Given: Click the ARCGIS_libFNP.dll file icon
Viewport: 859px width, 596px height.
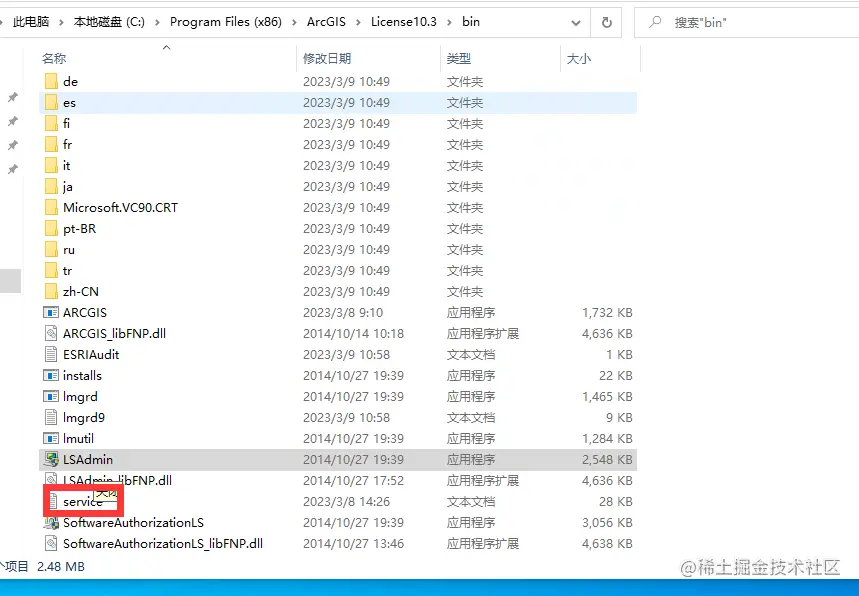Looking at the screenshot, I should point(51,334).
